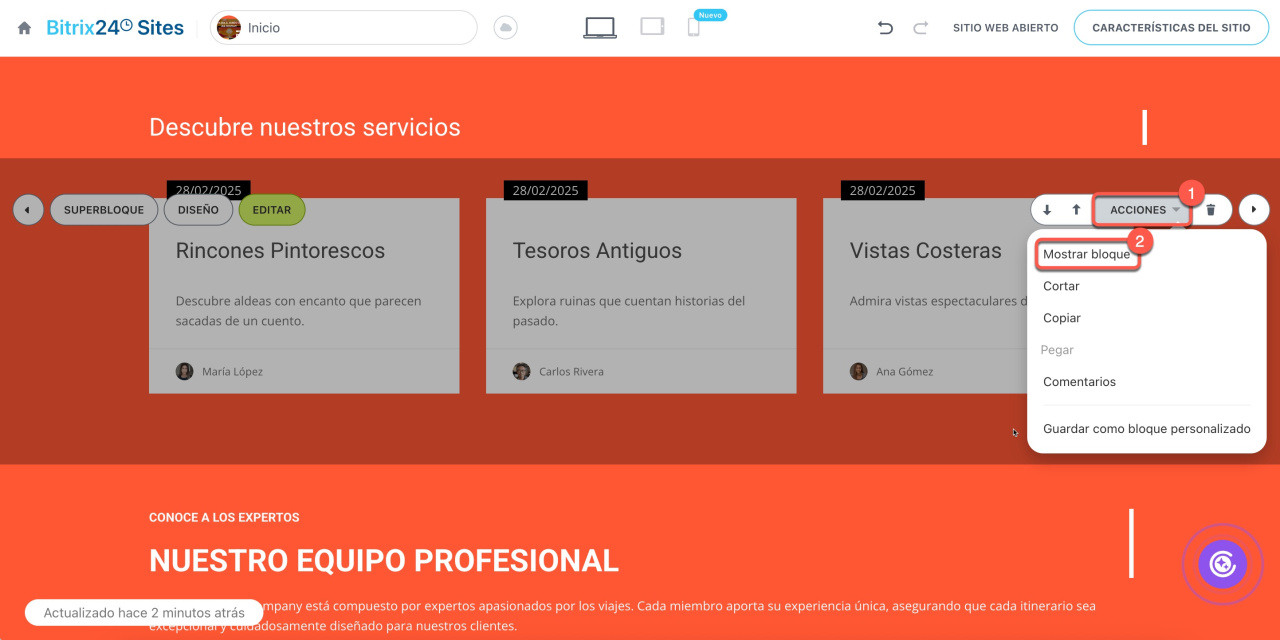Delete block using trash icon

click(1211, 210)
